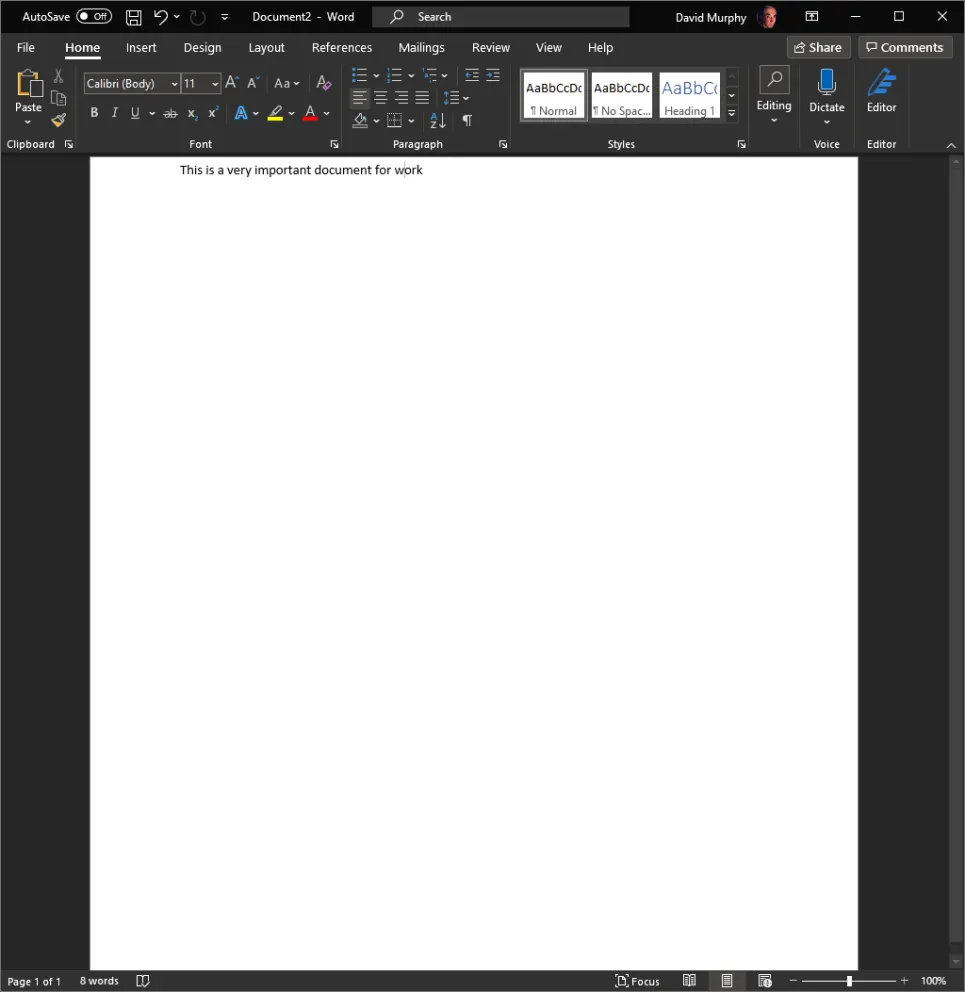Click the numbered list icon
Image resolution: width=965 pixels, height=992 pixels.
[x=394, y=76]
